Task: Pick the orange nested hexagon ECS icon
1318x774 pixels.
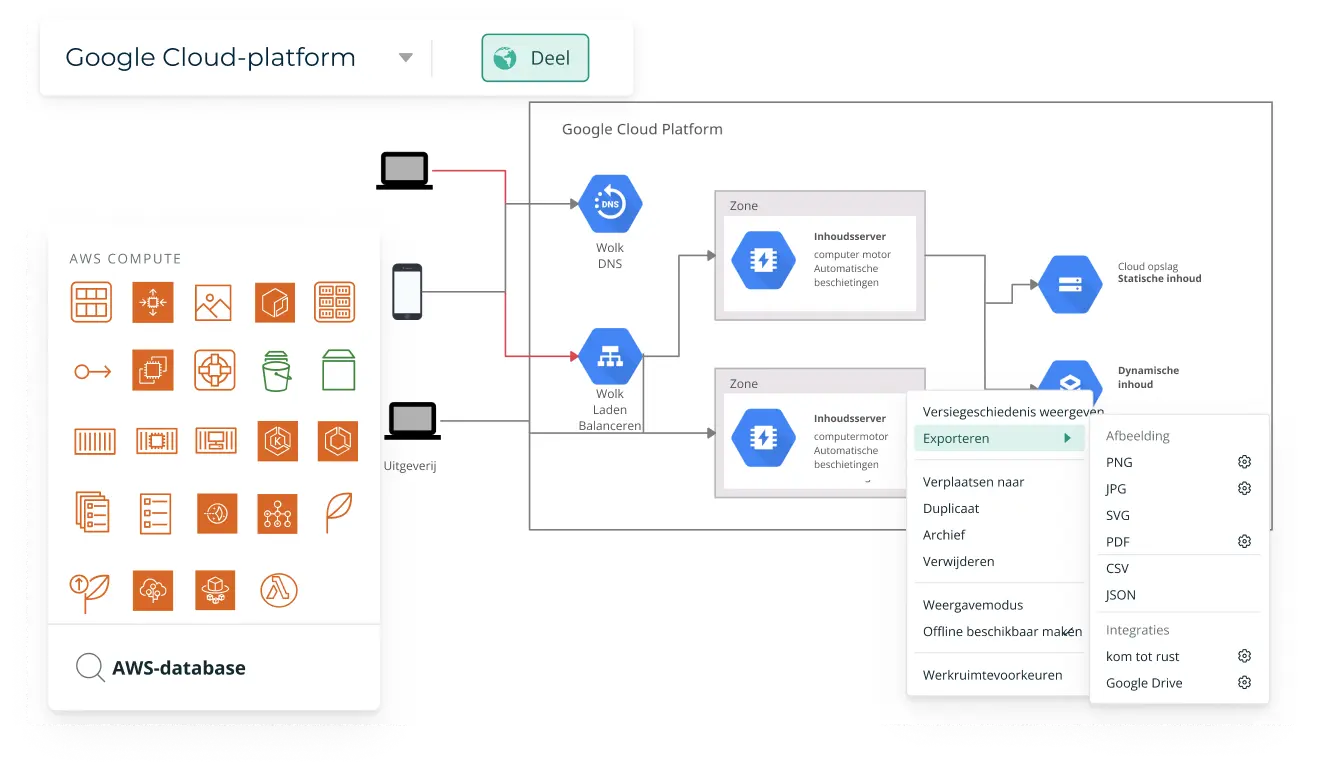Action: tap(338, 441)
